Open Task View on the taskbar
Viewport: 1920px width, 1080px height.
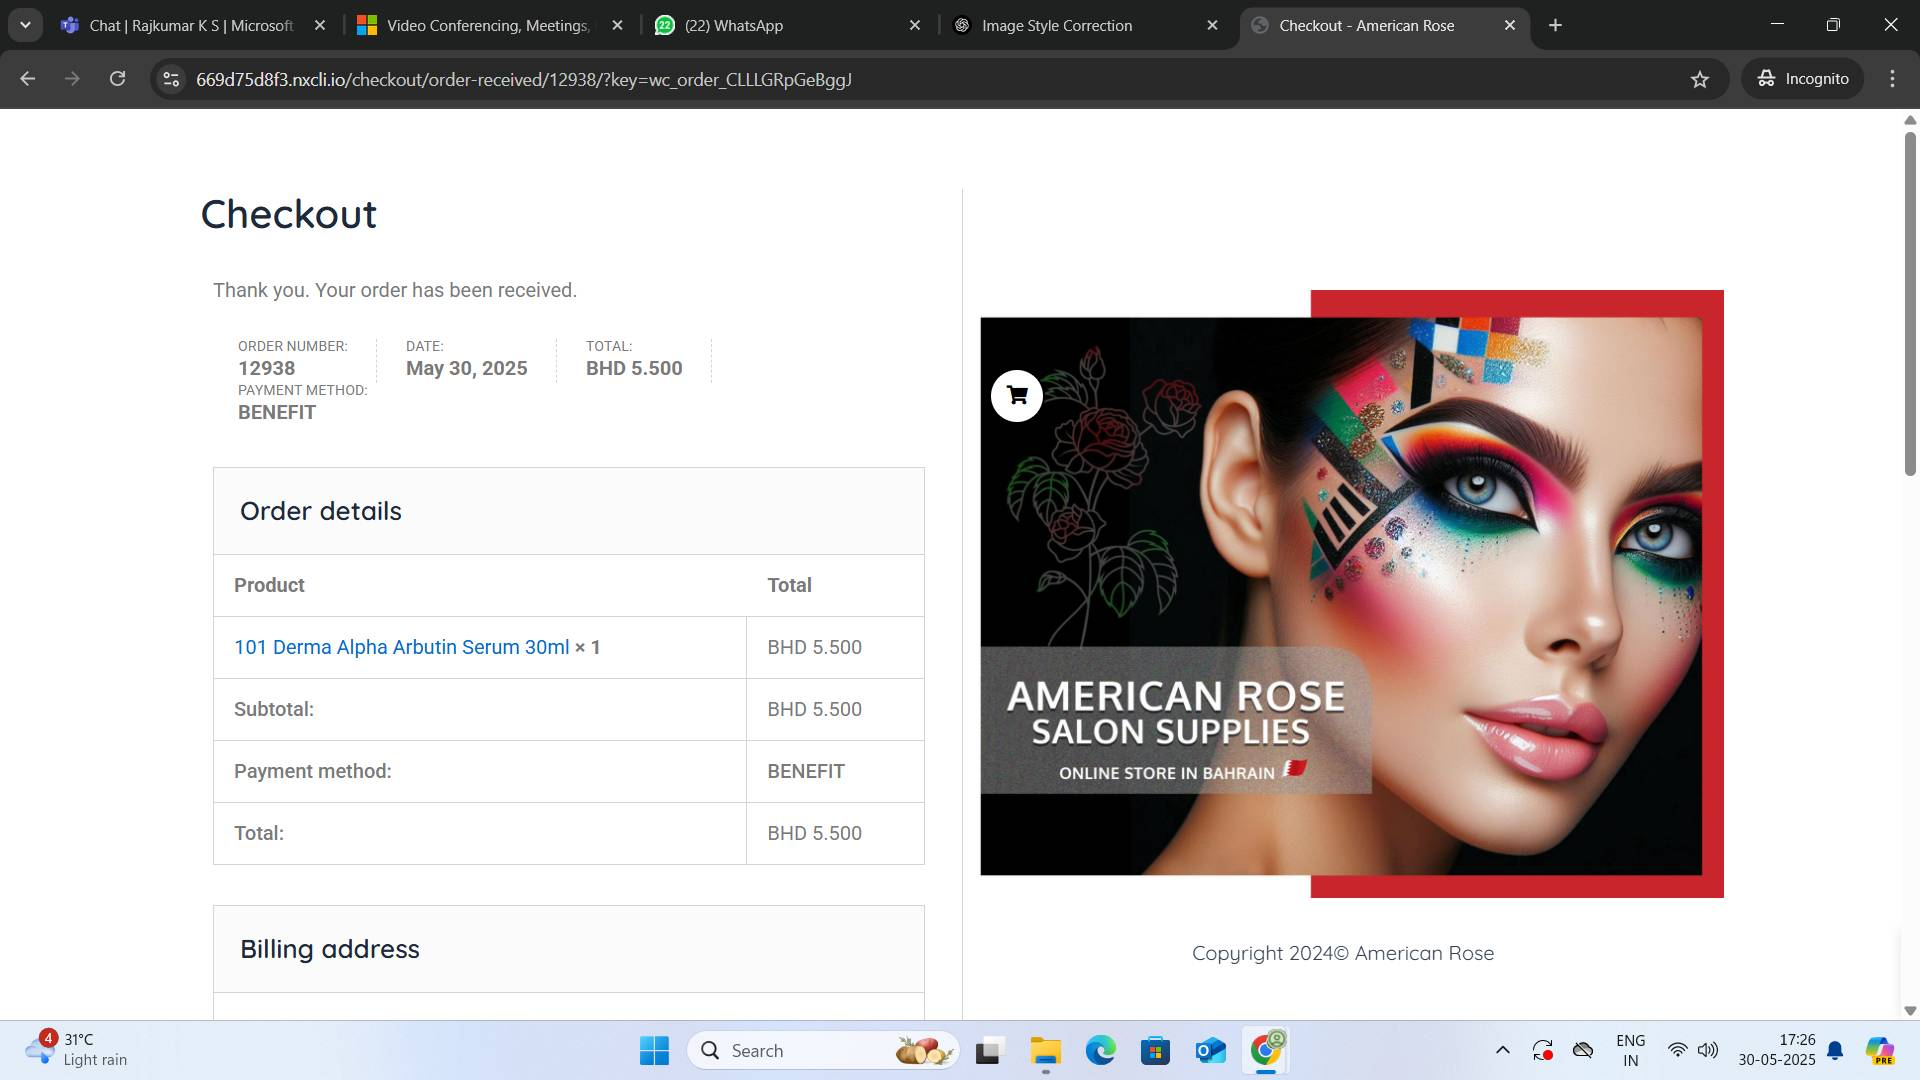click(988, 1050)
